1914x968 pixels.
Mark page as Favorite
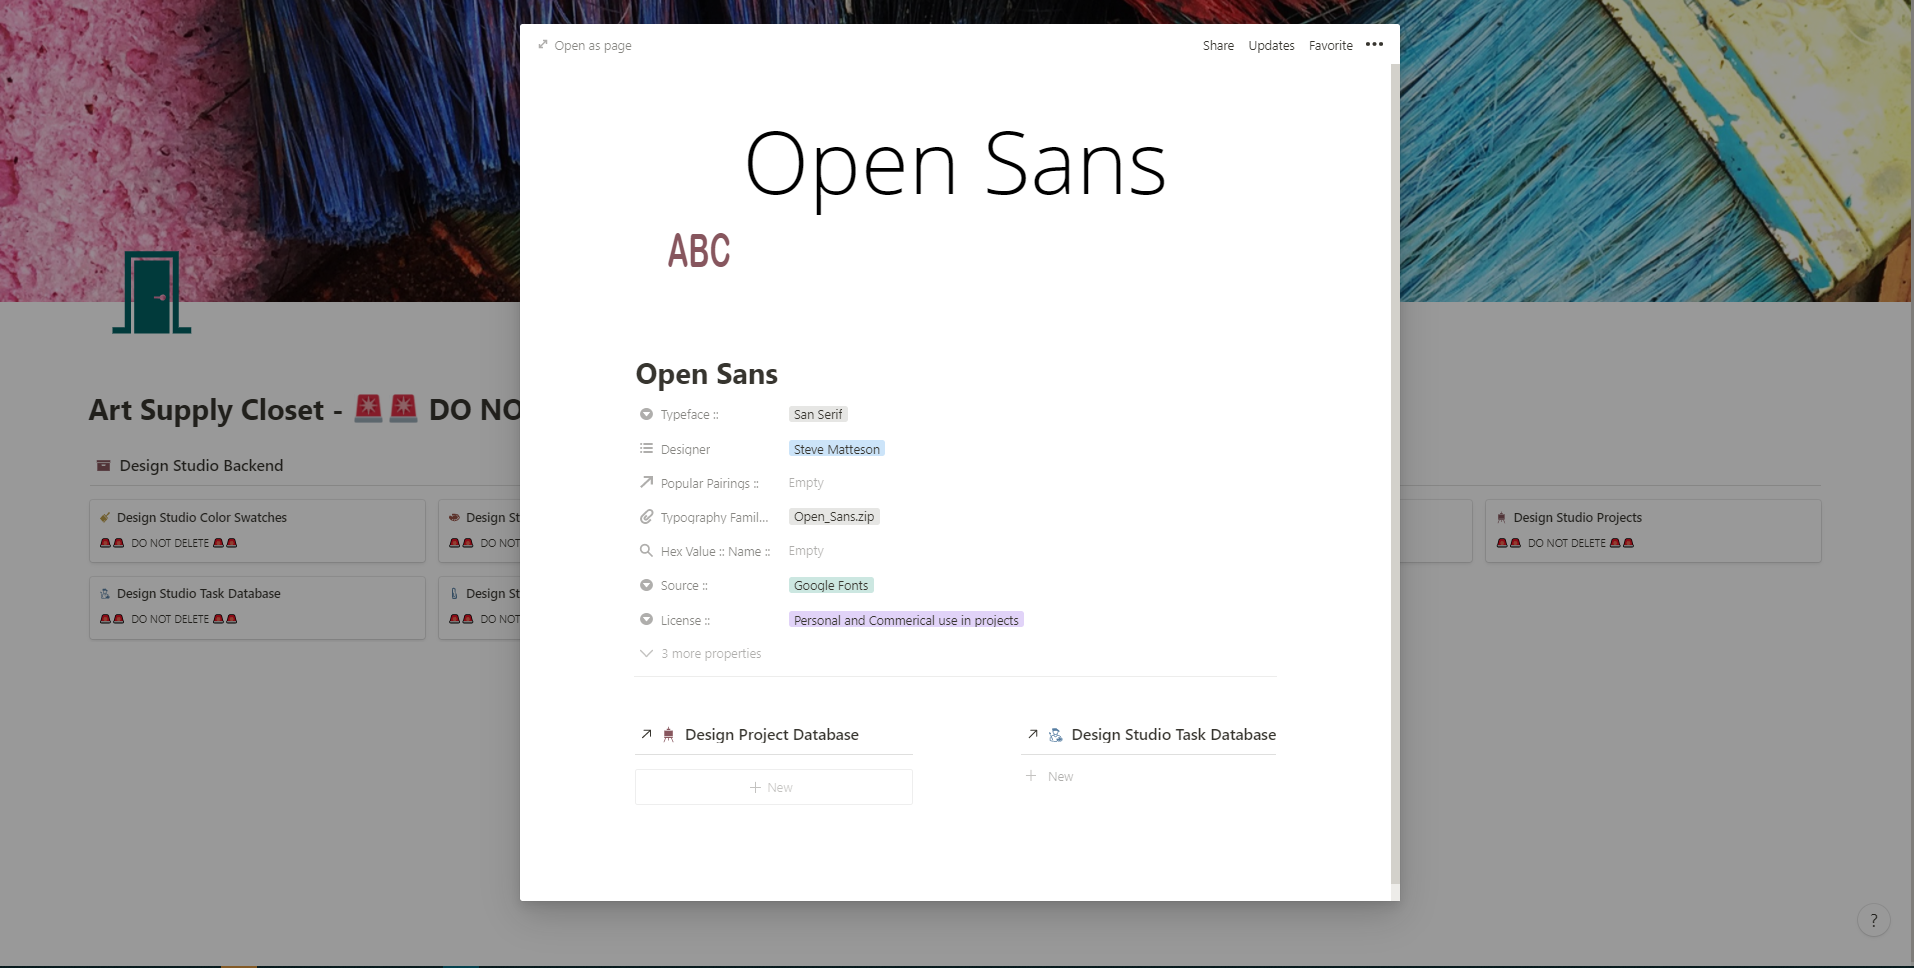click(1330, 45)
